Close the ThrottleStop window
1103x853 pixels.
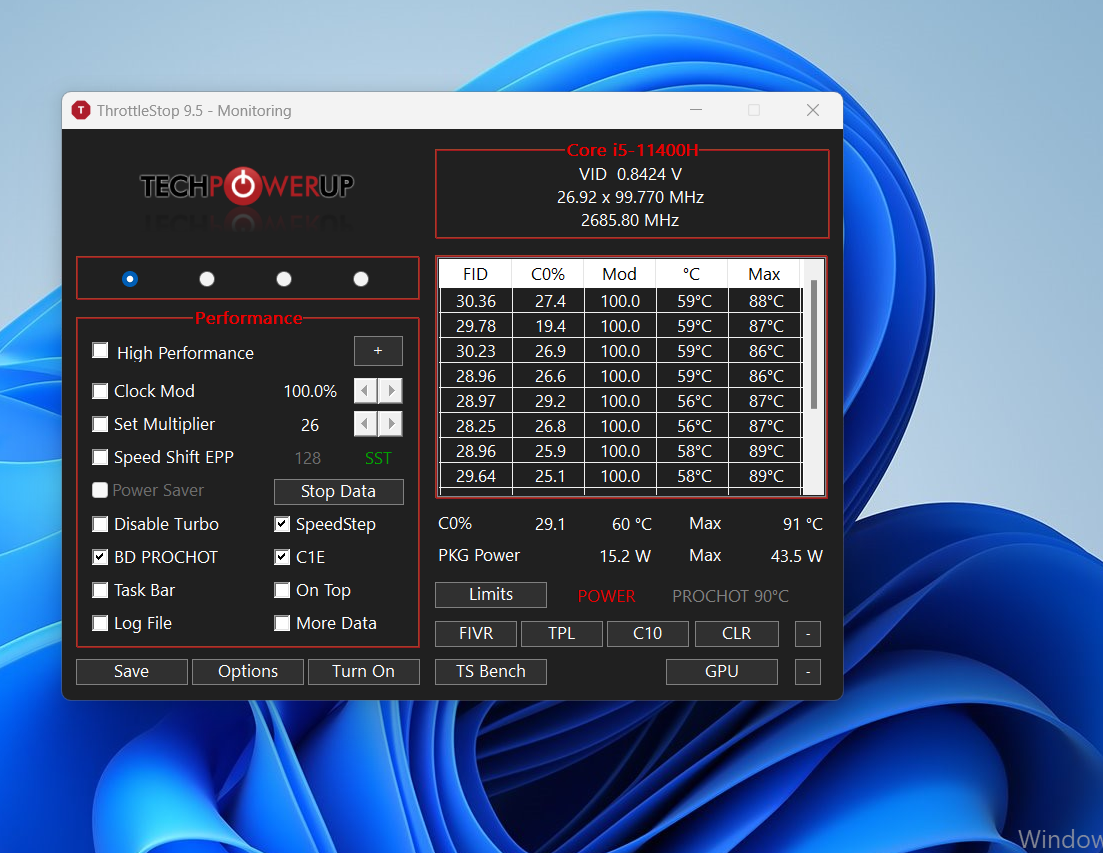coord(813,110)
